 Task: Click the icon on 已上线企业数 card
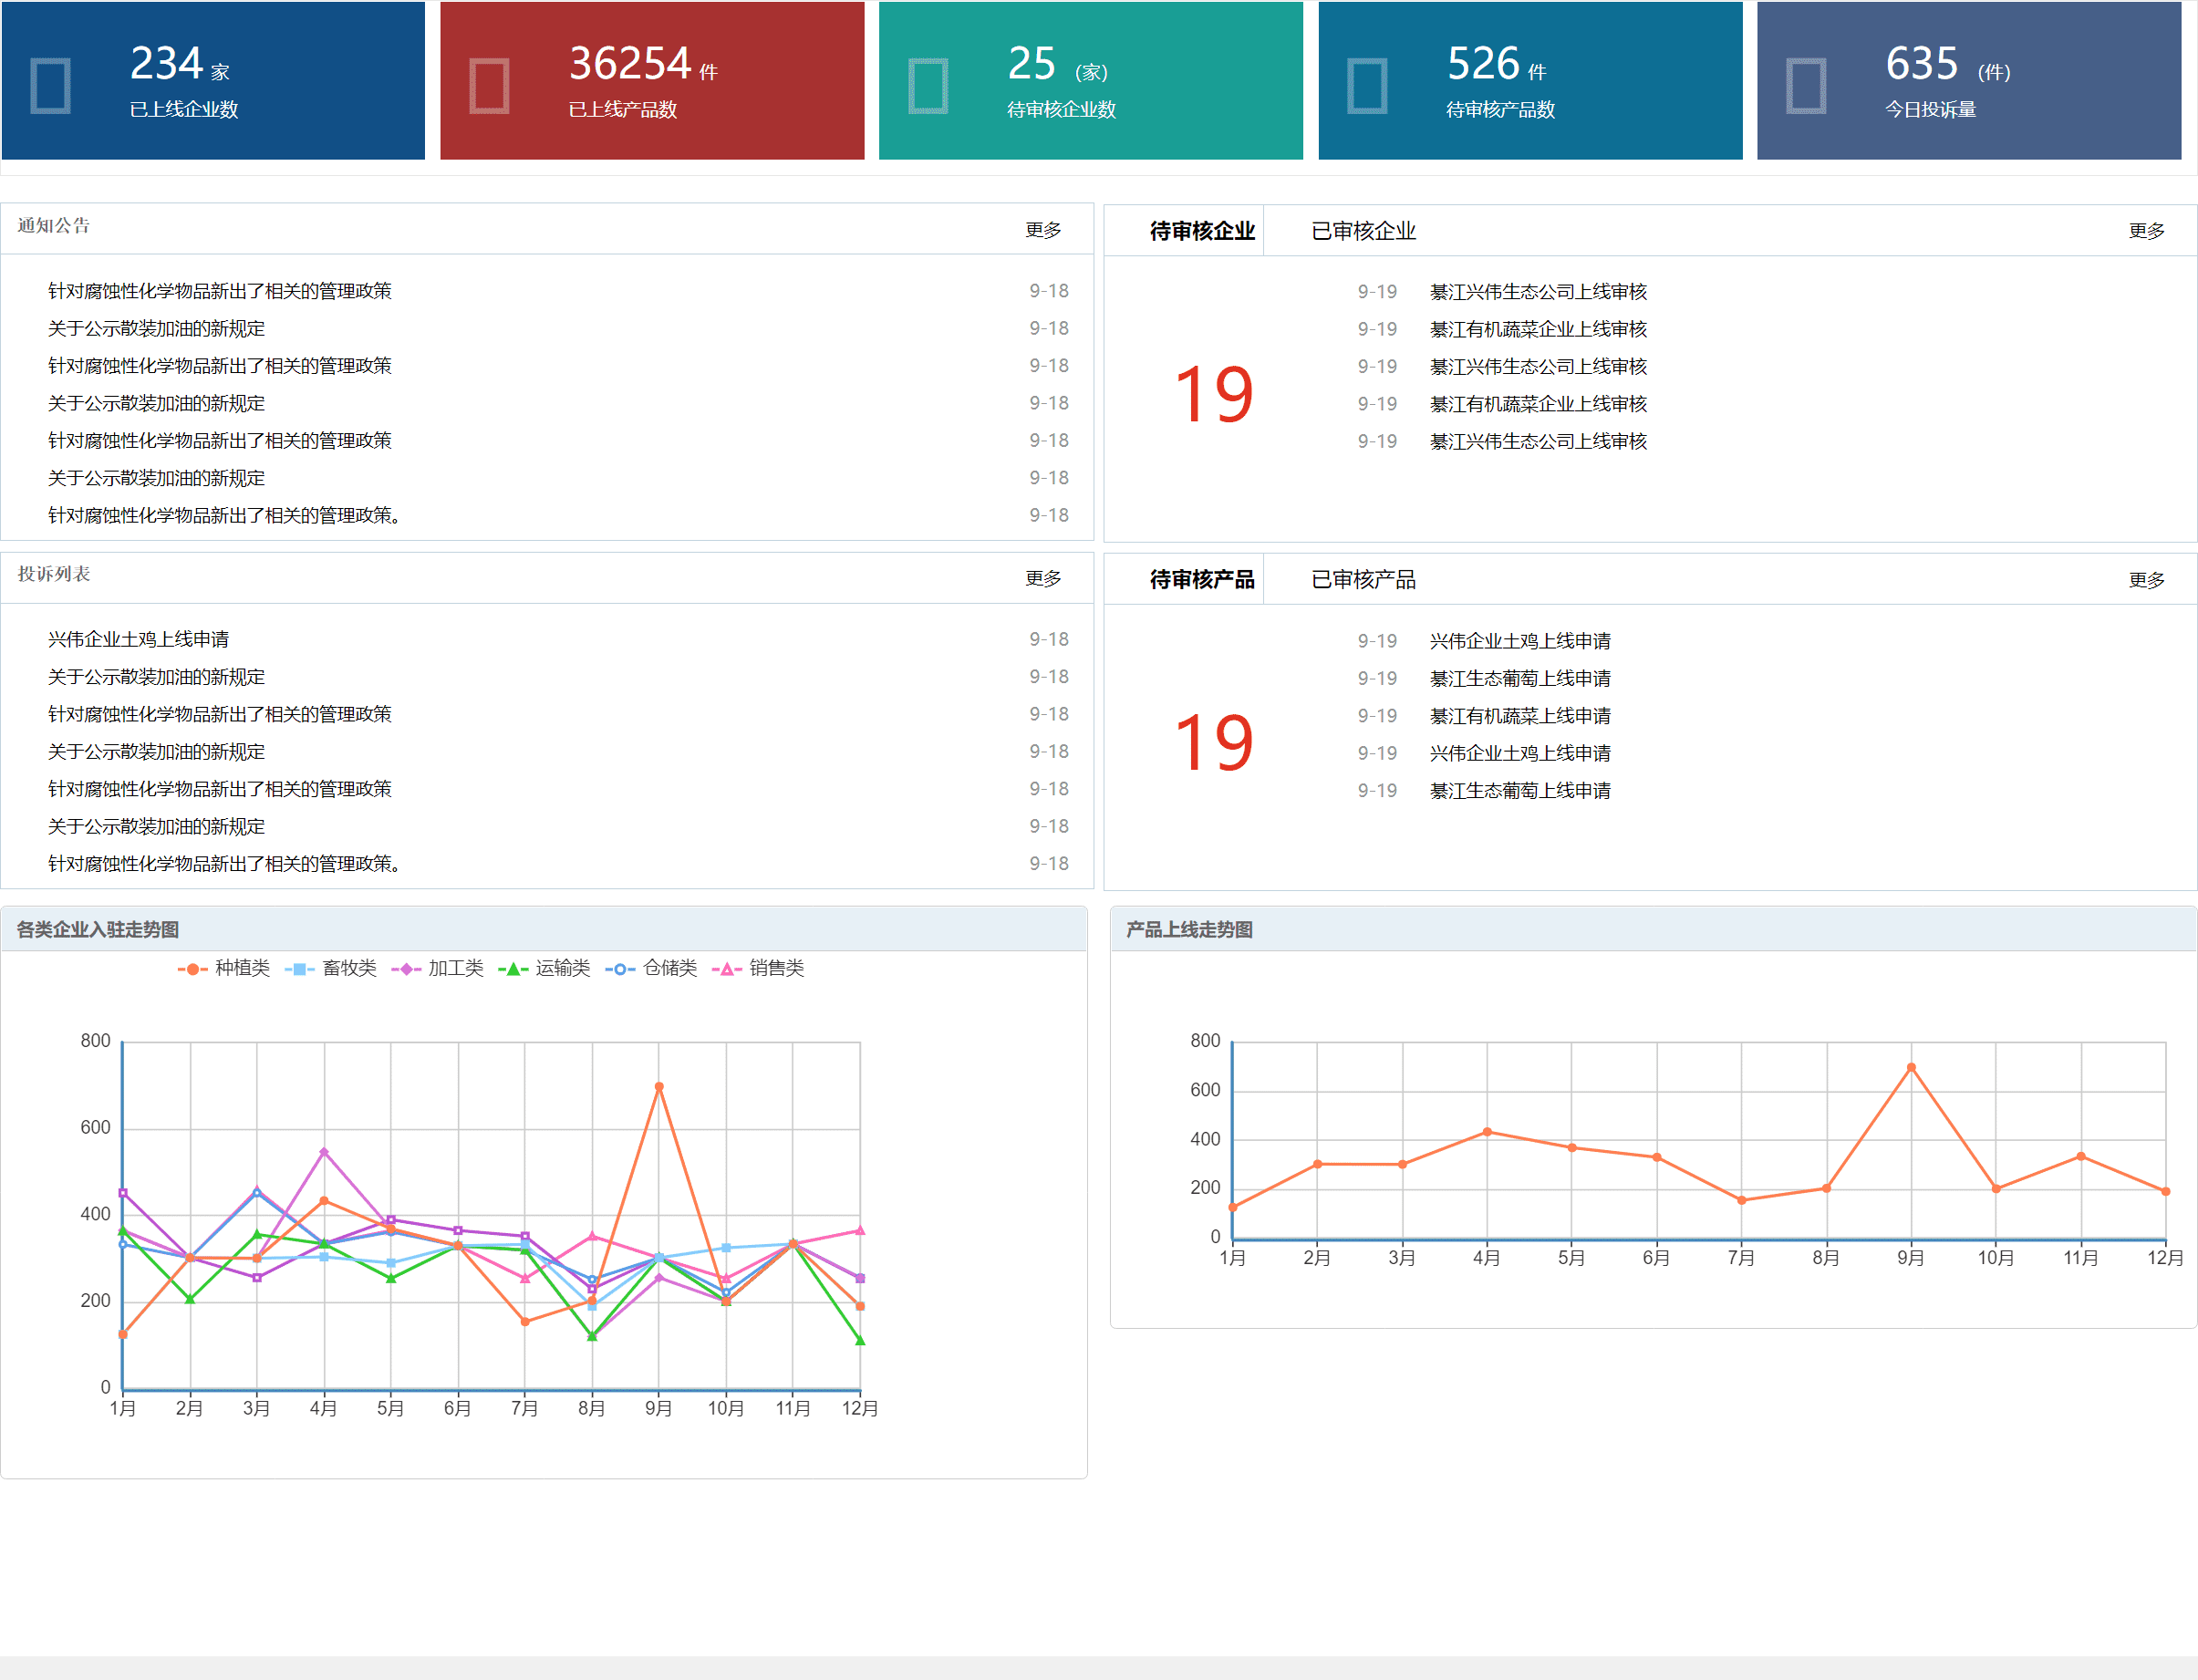50,86
